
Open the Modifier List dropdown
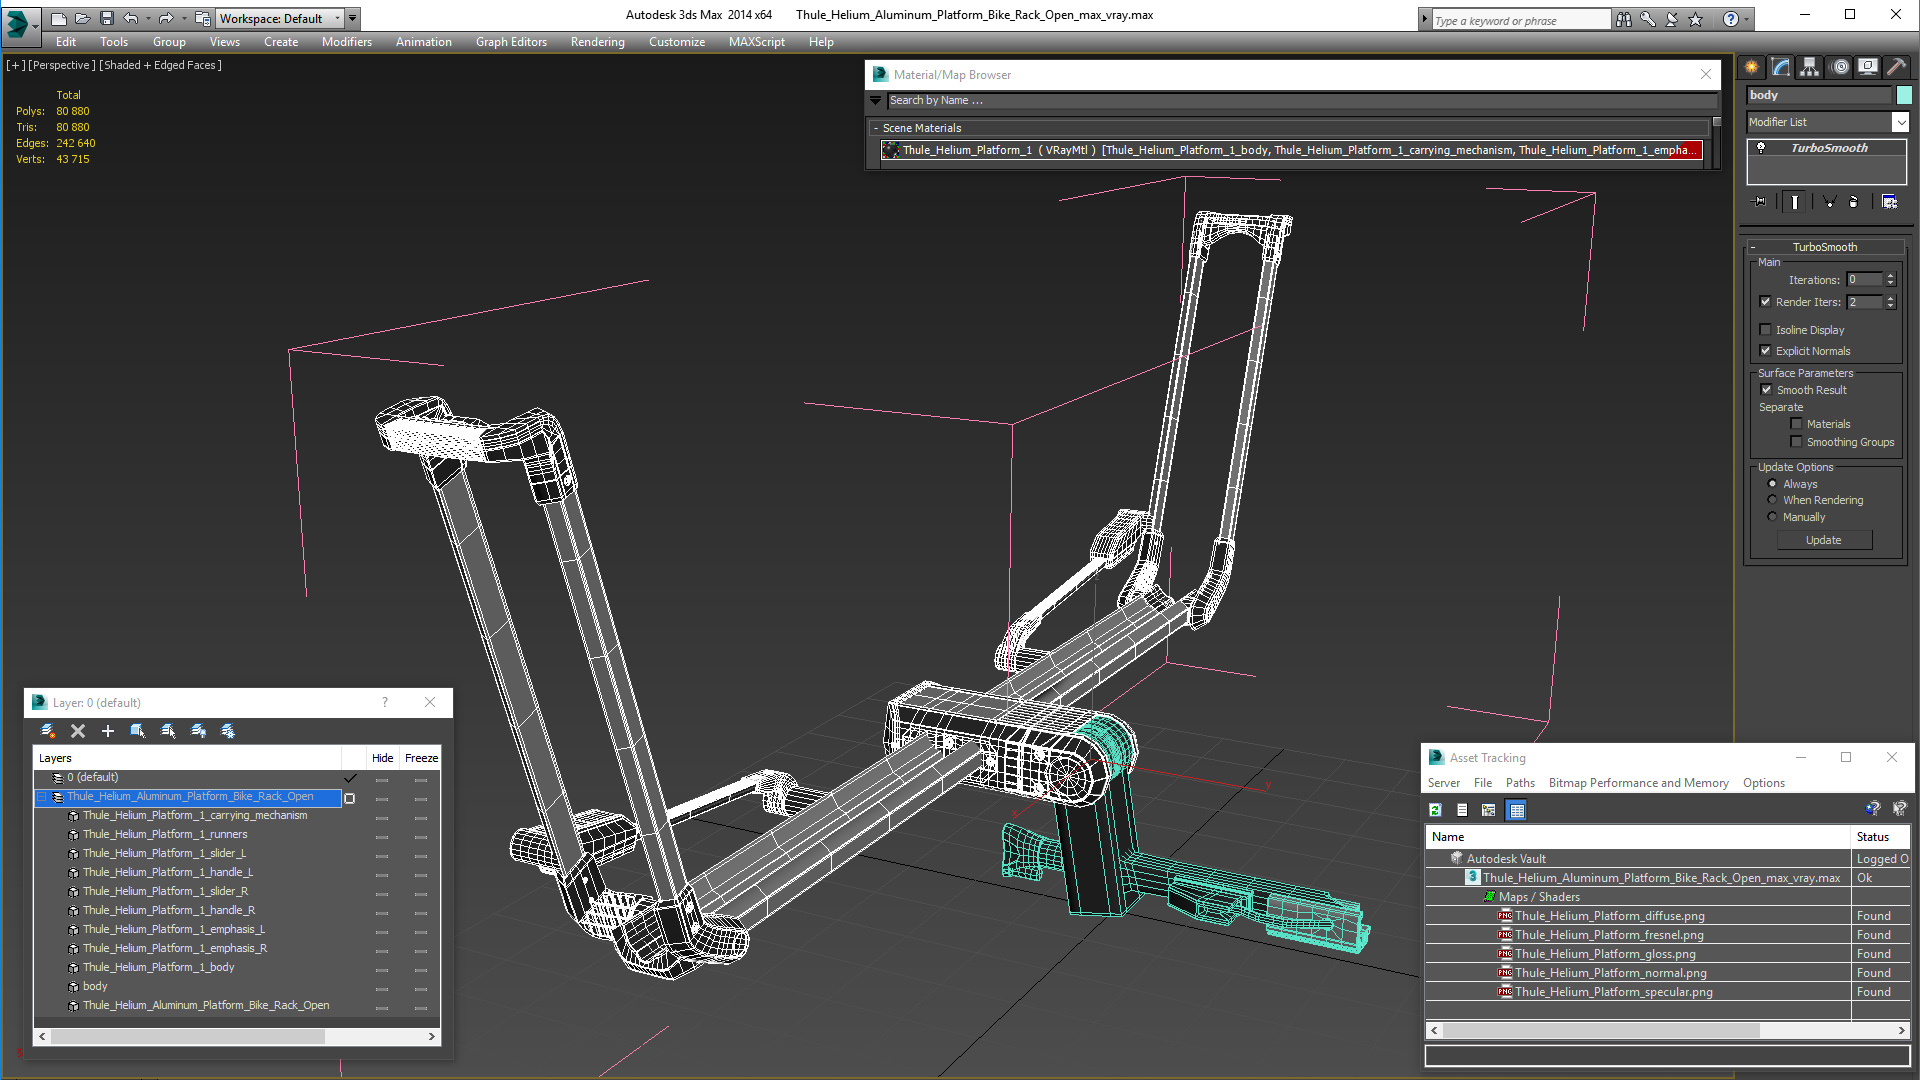(x=1900, y=122)
